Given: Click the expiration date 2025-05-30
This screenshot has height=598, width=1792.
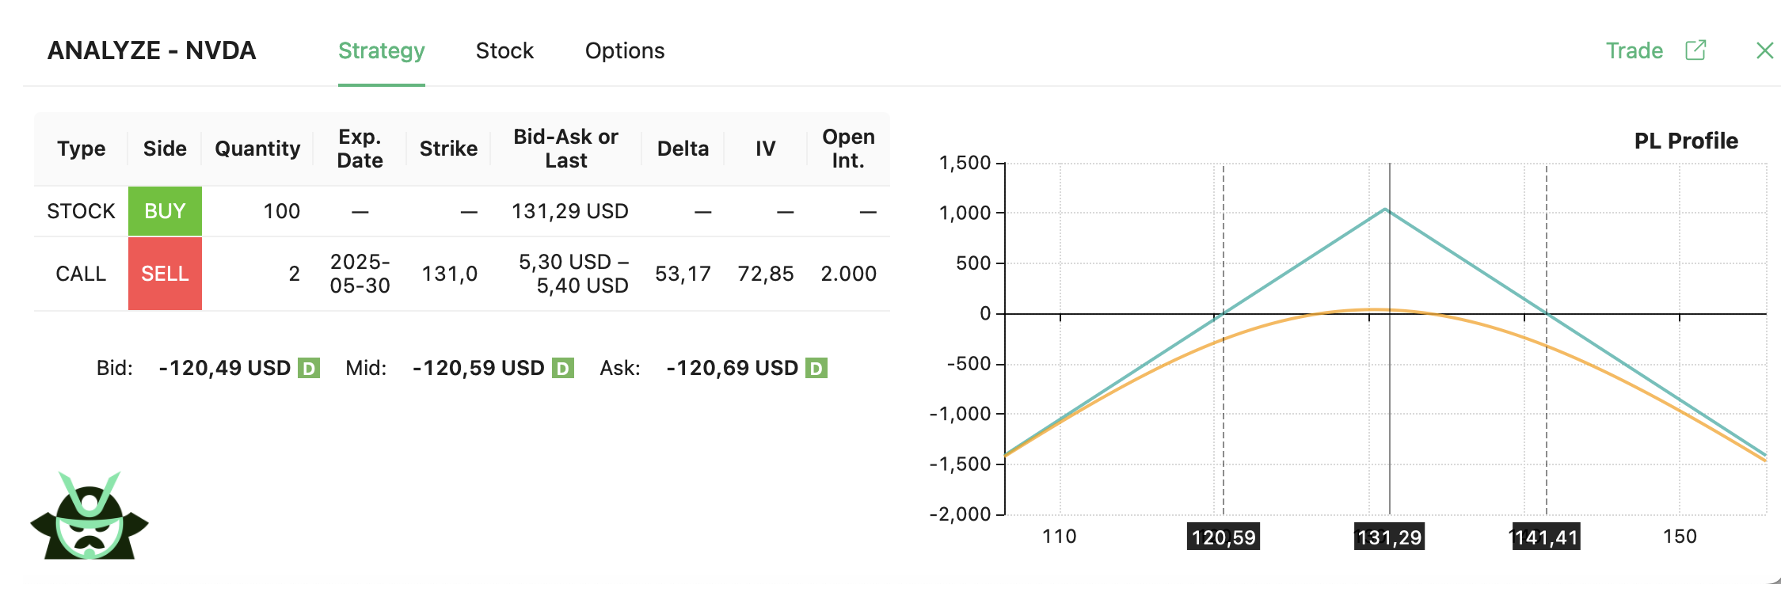Looking at the screenshot, I should coord(358,273).
